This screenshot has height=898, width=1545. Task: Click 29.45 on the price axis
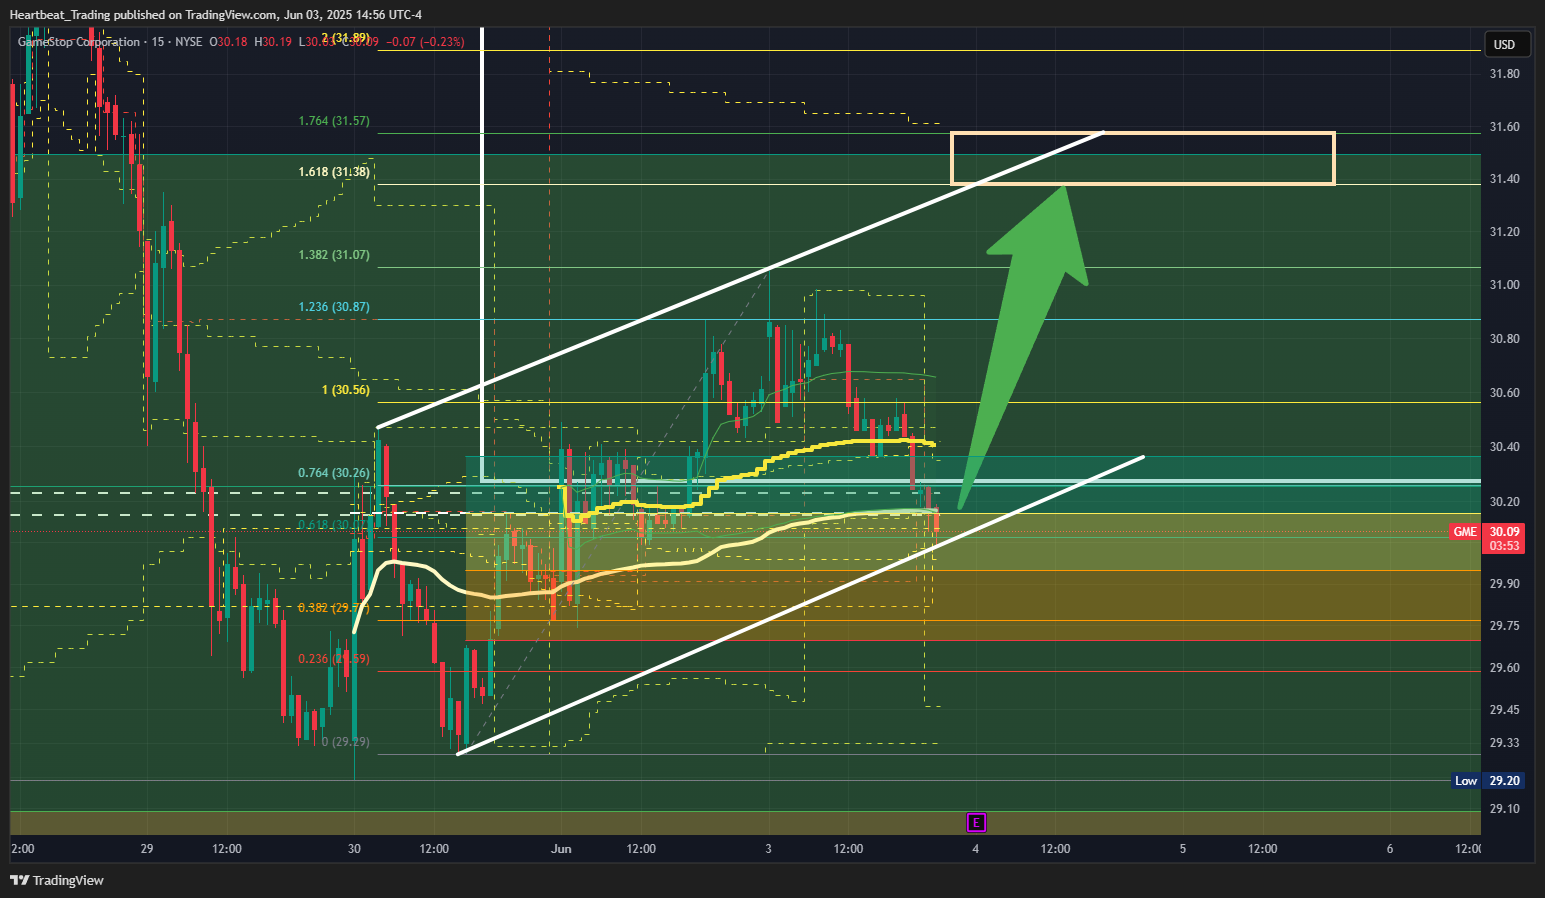[1504, 710]
